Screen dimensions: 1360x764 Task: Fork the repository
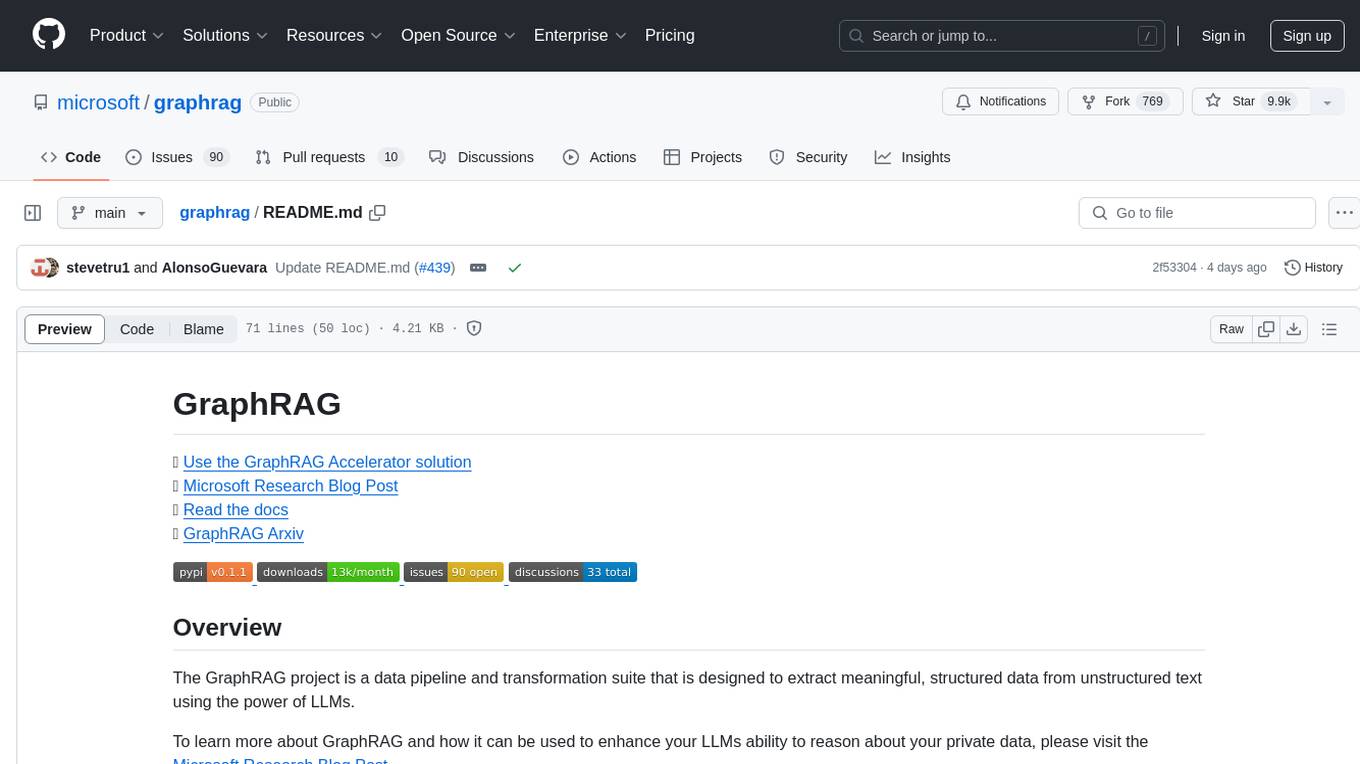[x=1125, y=102]
